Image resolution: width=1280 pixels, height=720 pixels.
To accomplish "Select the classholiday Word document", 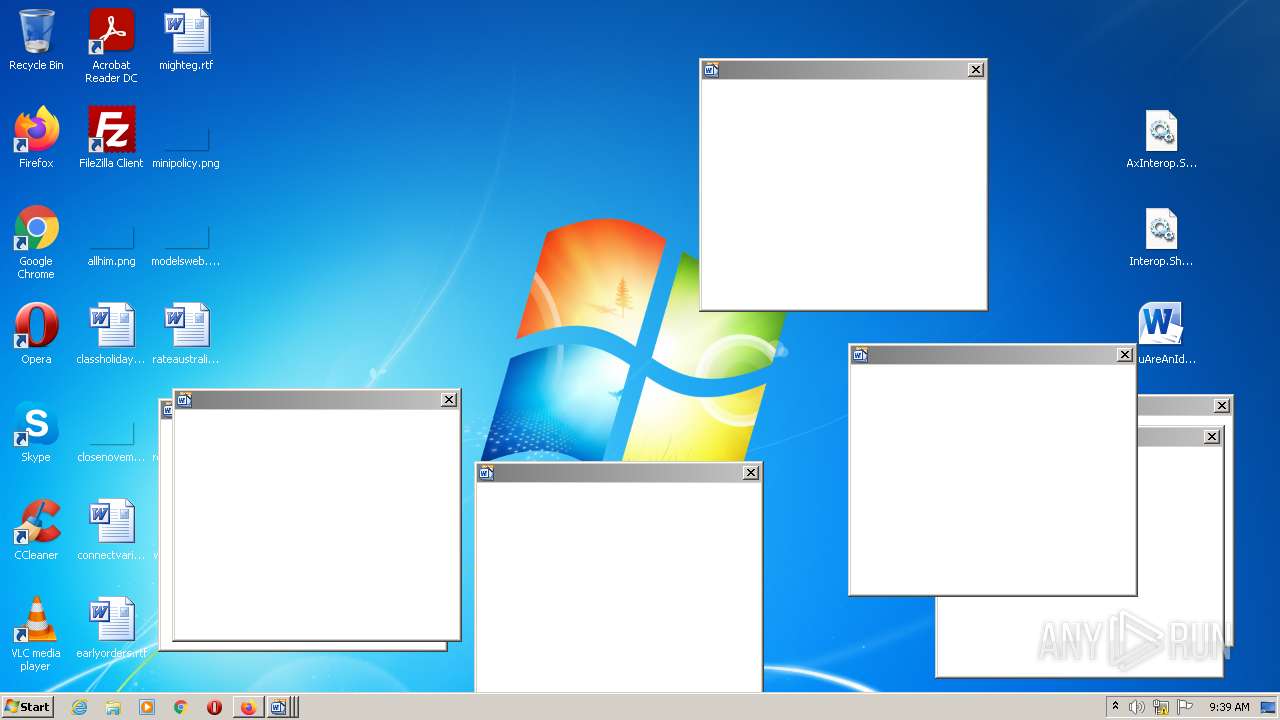I will click(111, 334).
